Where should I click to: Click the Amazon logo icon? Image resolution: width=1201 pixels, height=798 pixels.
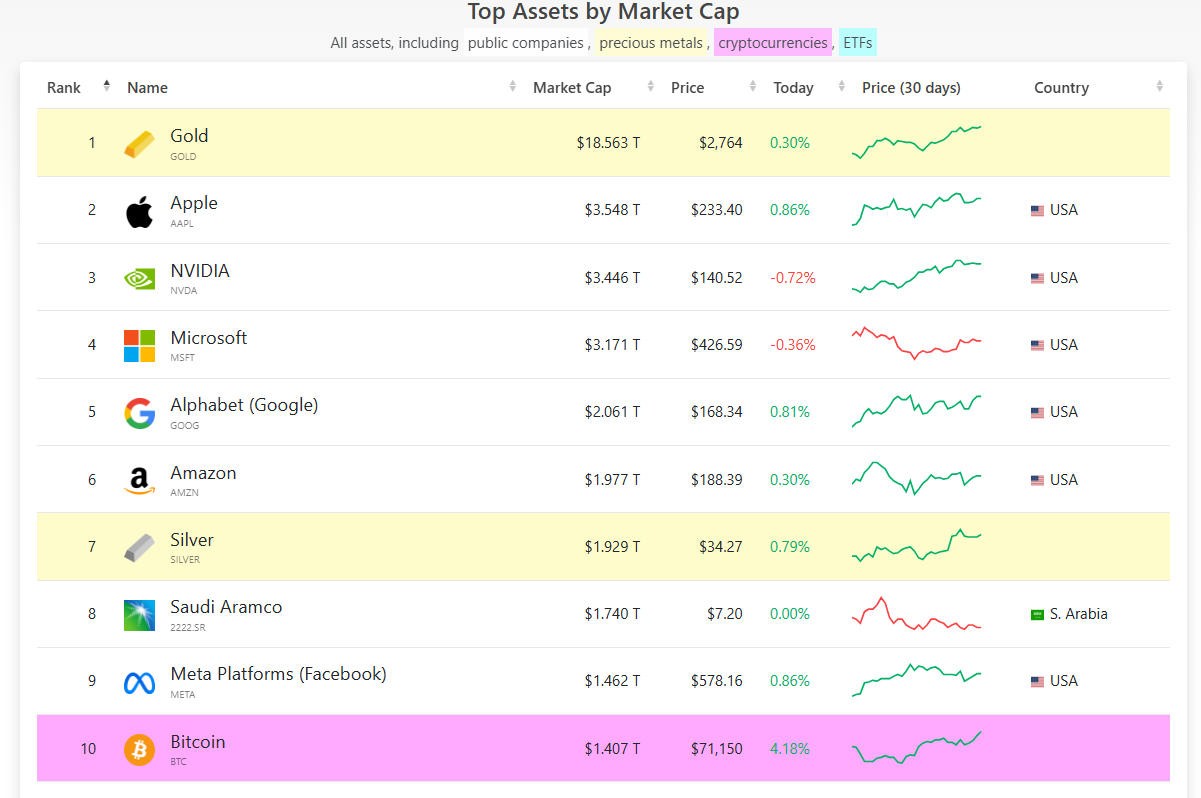[x=140, y=481]
